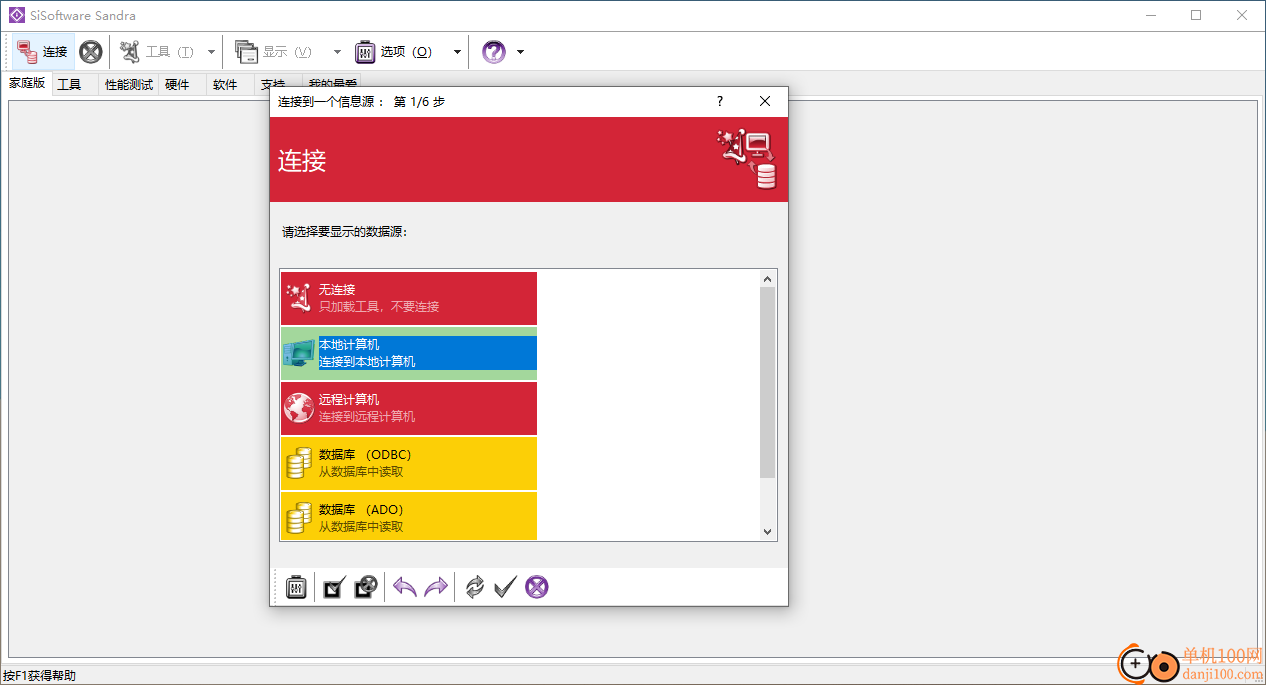Click the OK checkmark icon in wizard
Viewport: 1266px width, 685px height.
(505, 587)
